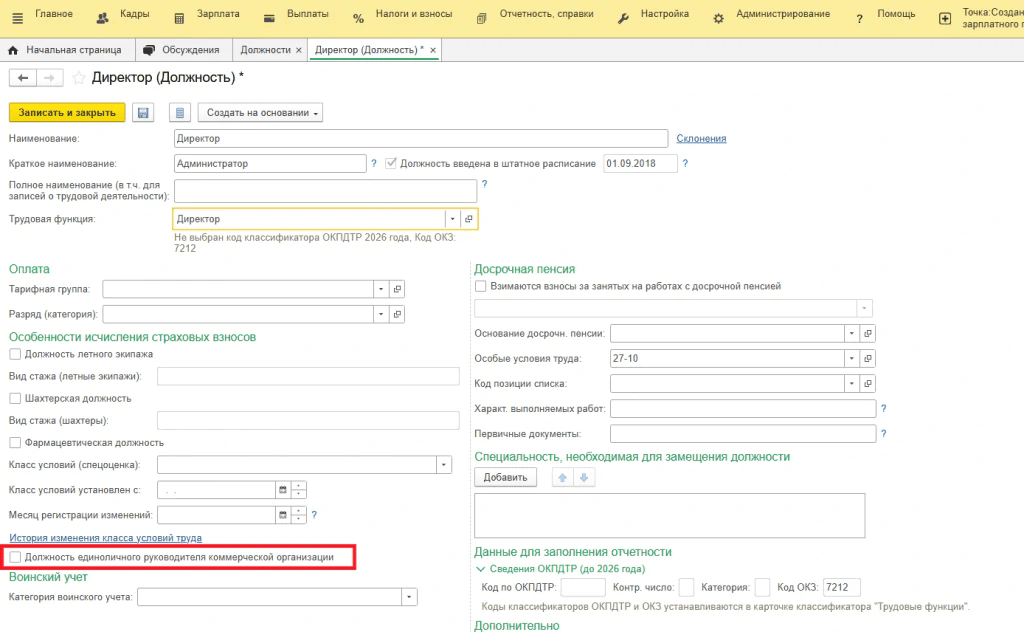Viewport: 1024px width, 632px height.
Task: Open the Кадры menu
Action: point(123,16)
